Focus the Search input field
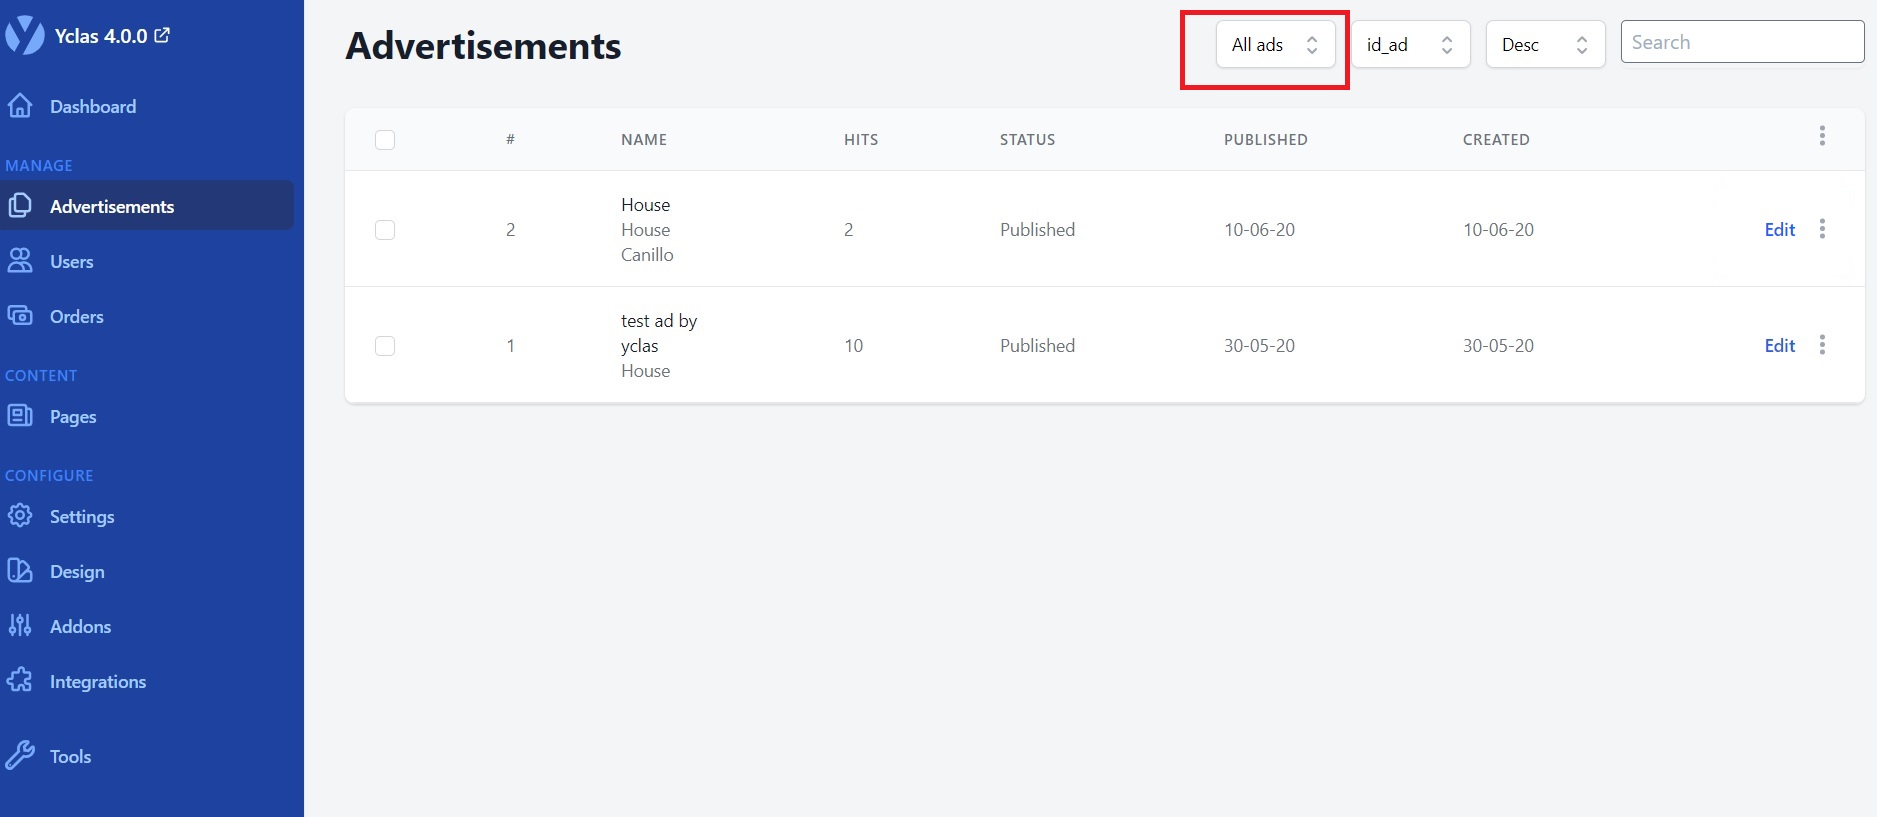 click(x=1742, y=42)
